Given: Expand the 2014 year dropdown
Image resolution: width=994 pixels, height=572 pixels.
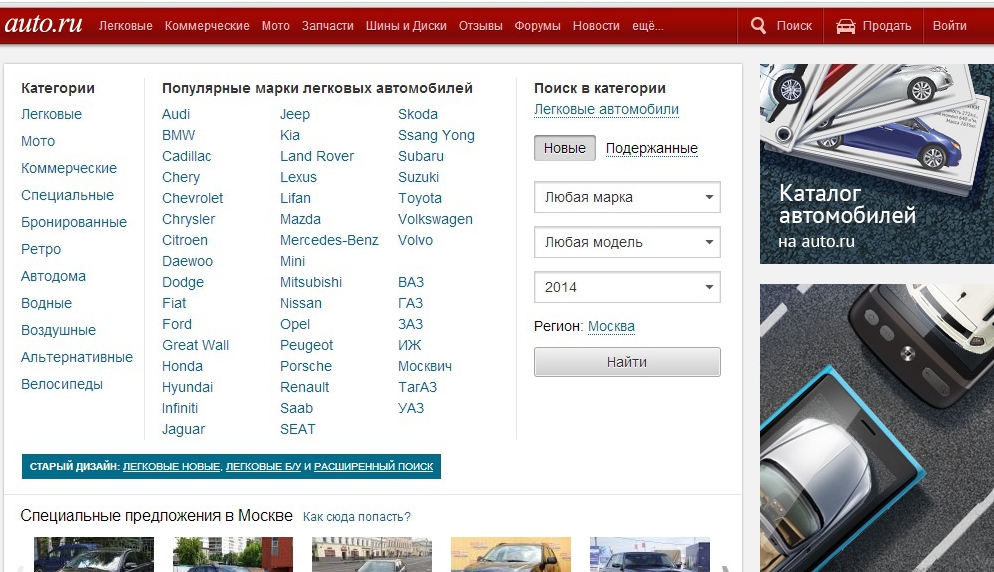Looking at the screenshot, I should (627, 287).
